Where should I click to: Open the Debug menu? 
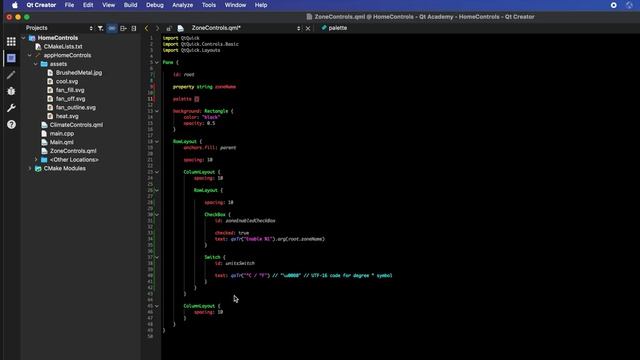tap(155, 5)
